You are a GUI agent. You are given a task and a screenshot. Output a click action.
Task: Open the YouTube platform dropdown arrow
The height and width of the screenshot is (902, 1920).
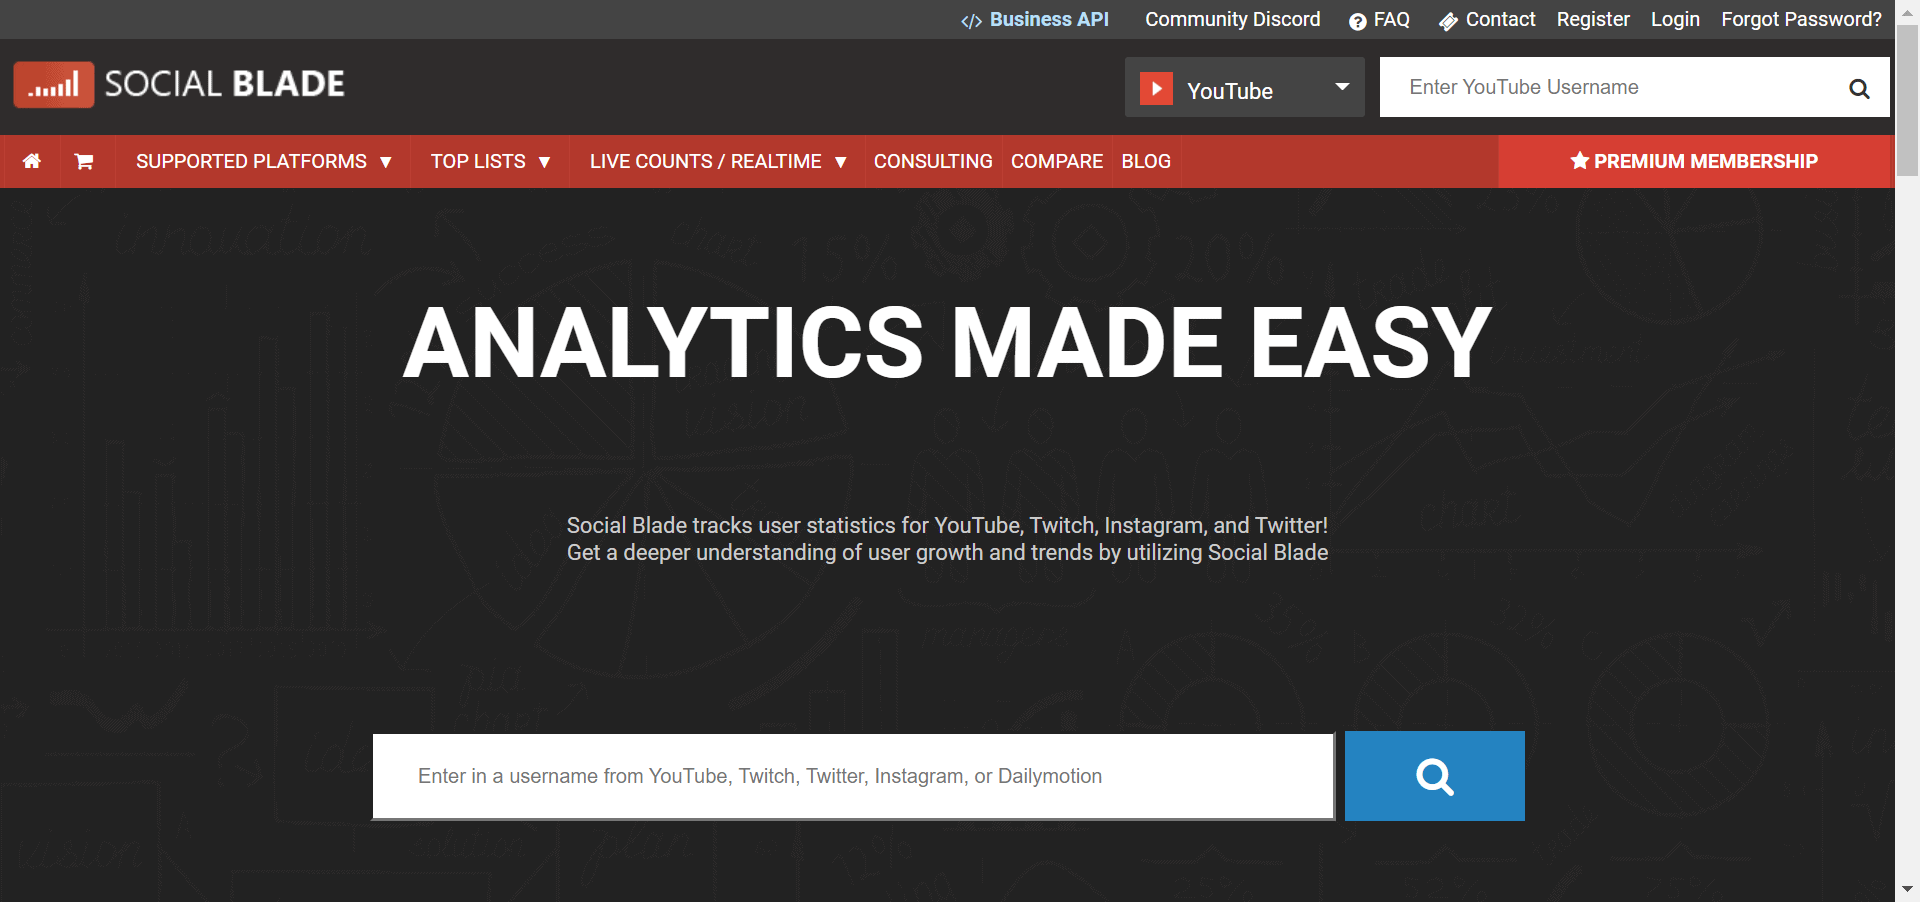click(1342, 87)
